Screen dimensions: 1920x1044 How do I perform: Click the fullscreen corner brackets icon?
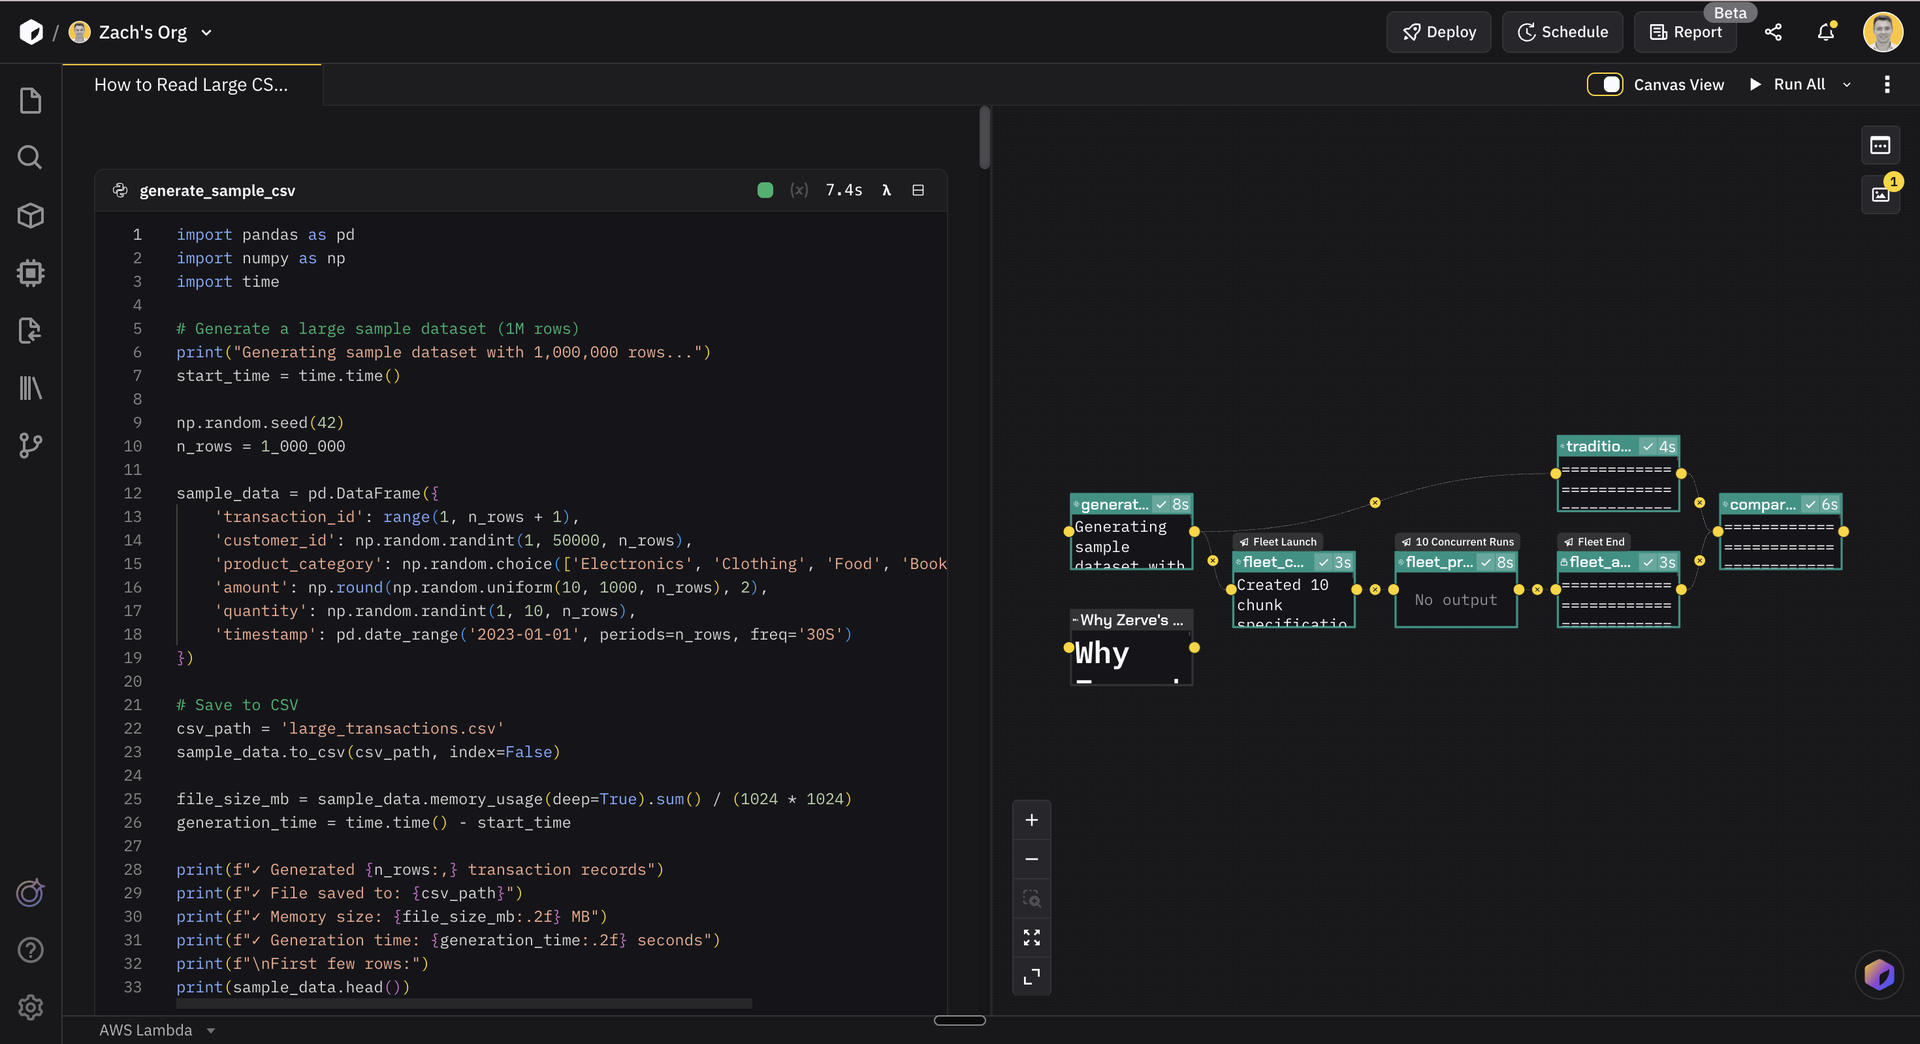click(x=1031, y=976)
